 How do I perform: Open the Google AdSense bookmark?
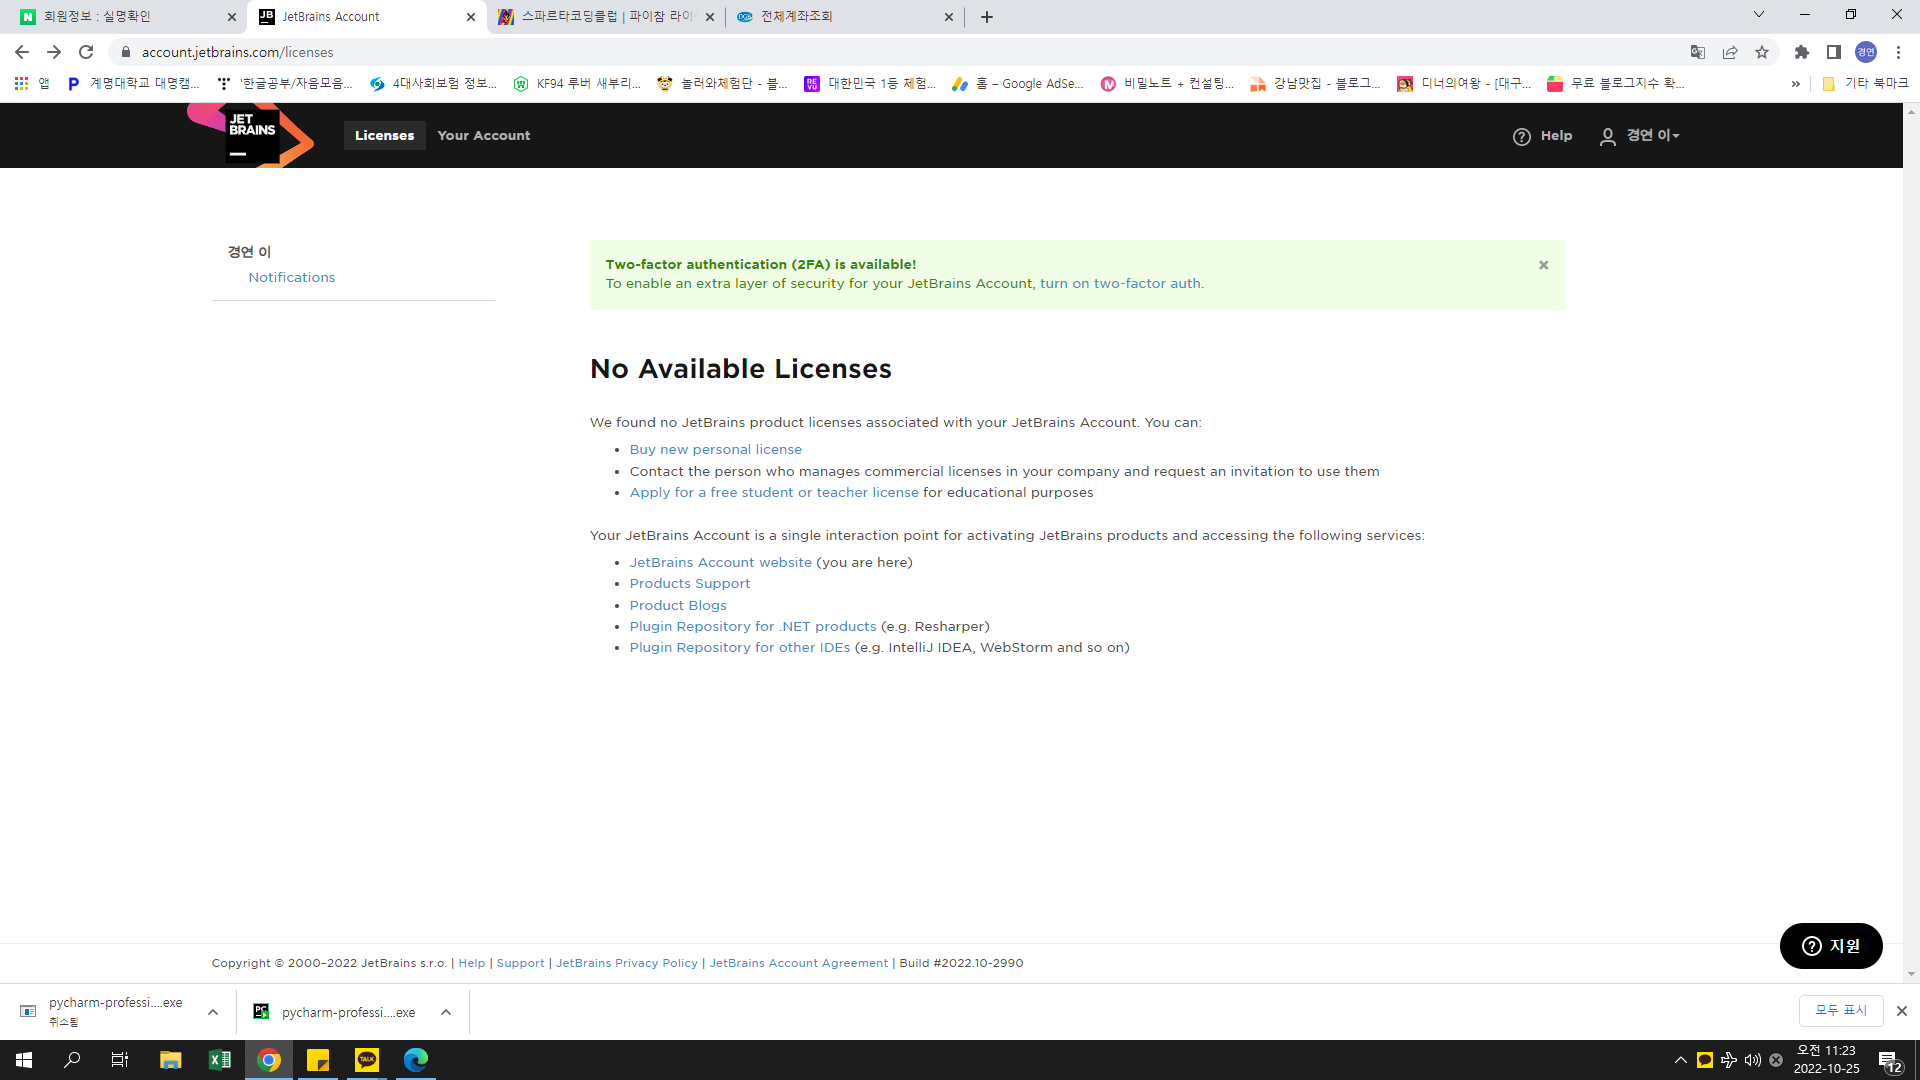(1017, 84)
